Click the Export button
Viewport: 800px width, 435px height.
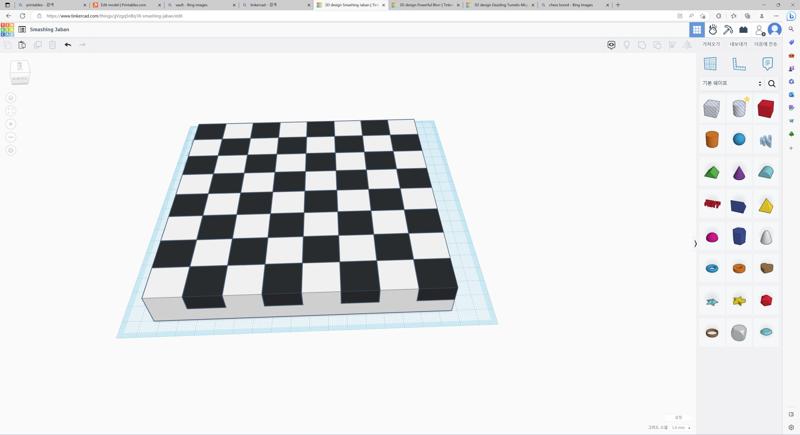(x=738, y=44)
